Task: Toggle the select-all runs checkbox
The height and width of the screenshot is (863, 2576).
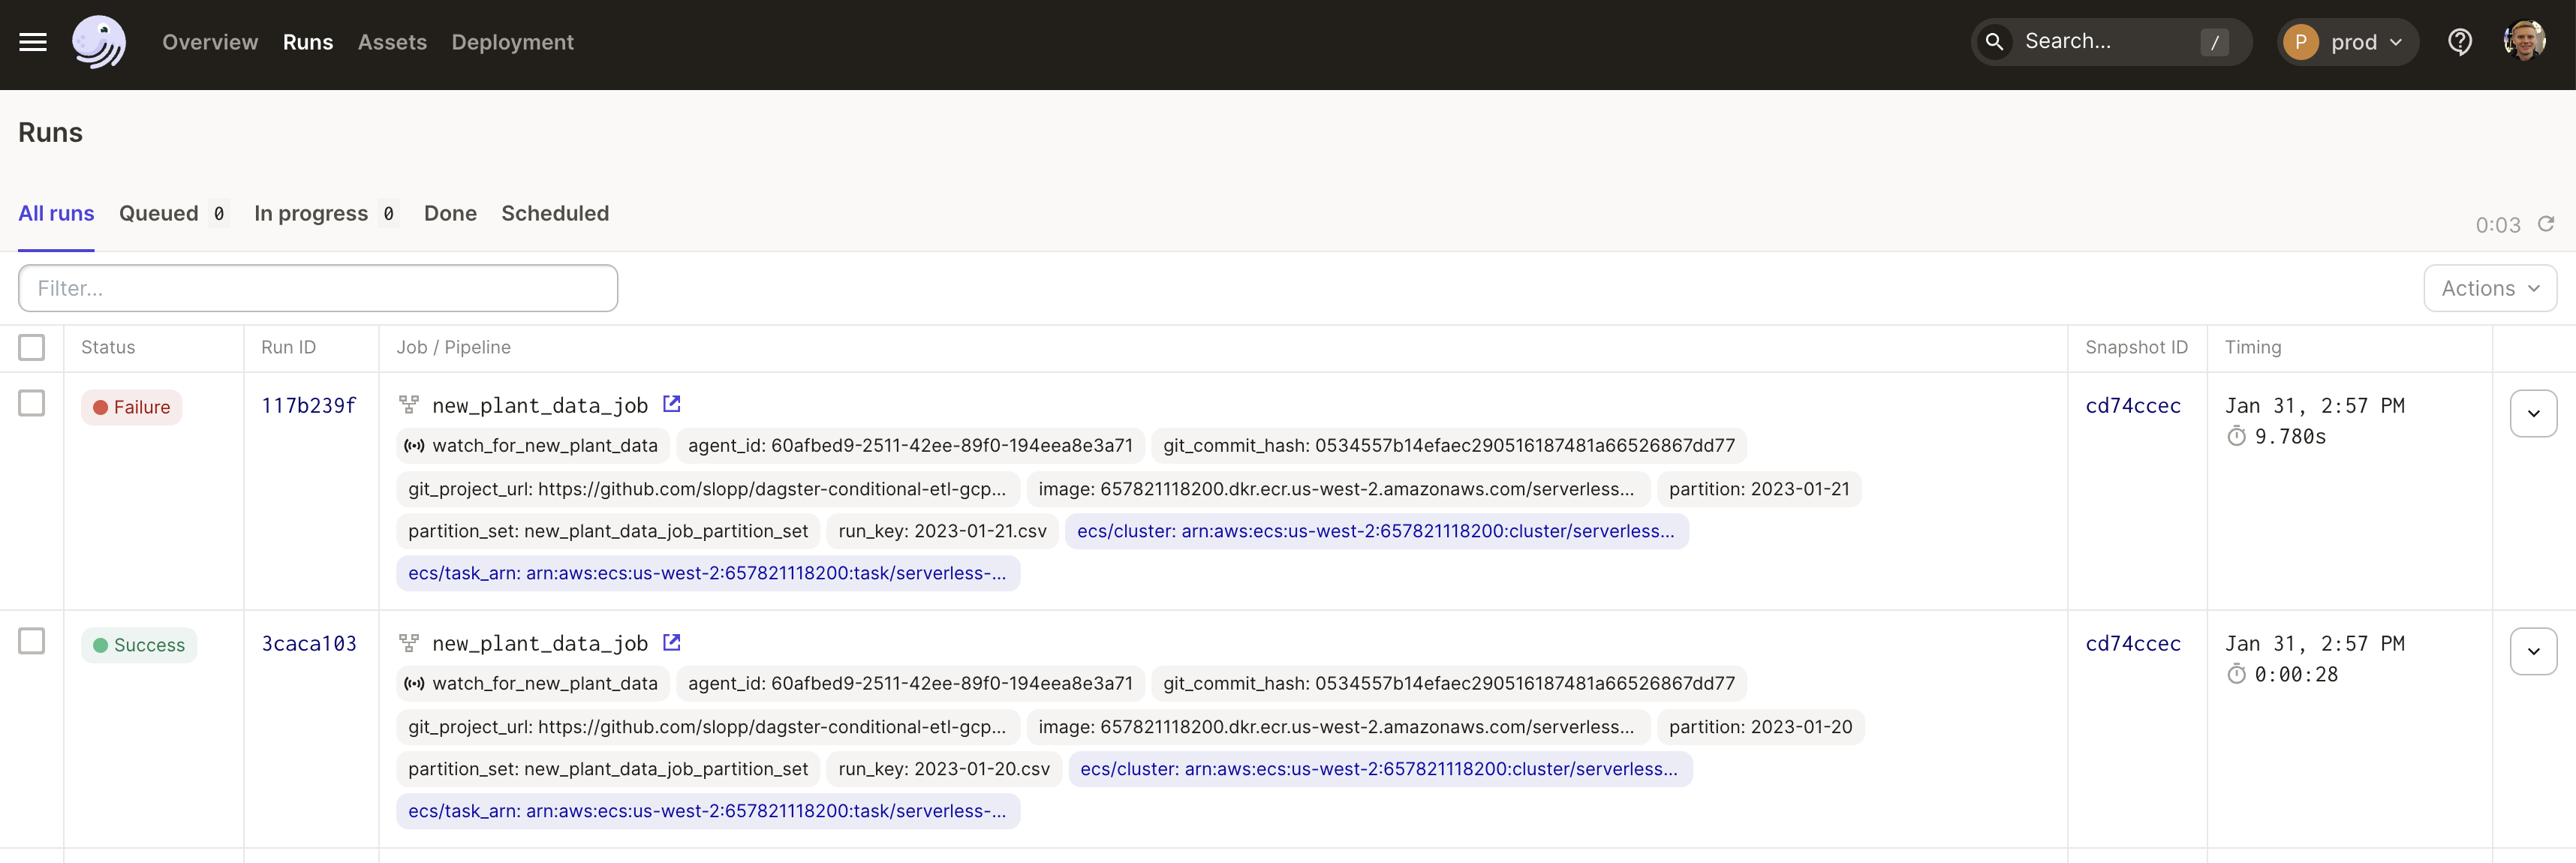Action: (x=32, y=347)
